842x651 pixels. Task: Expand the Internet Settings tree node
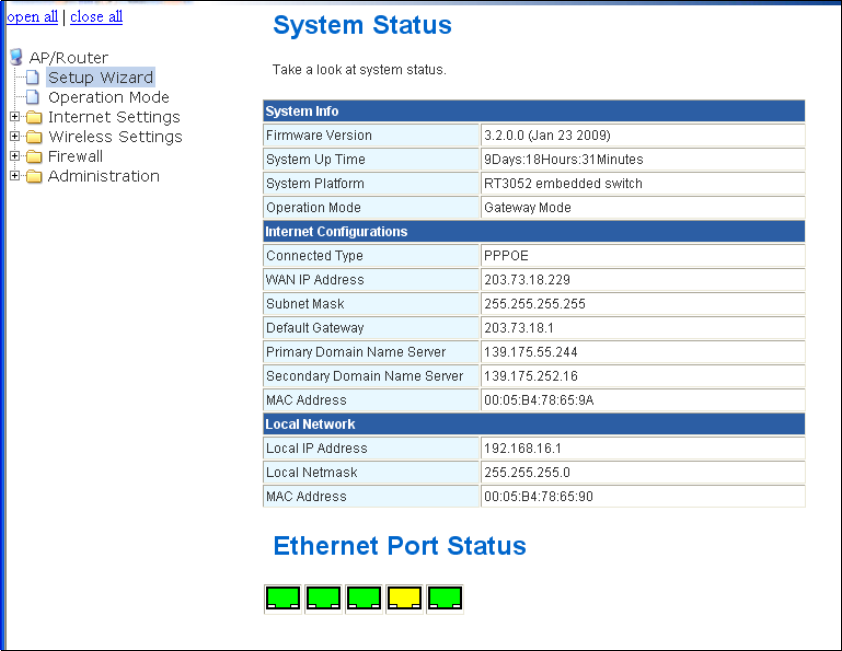pyautogui.click(x=15, y=117)
